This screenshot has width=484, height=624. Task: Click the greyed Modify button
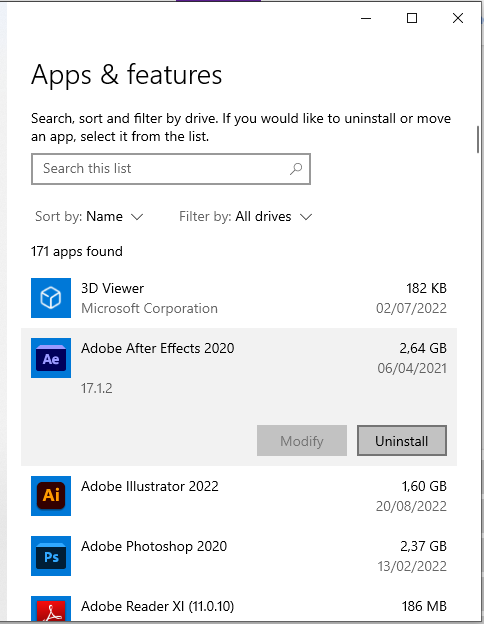pyautogui.click(x=302, y=441)
